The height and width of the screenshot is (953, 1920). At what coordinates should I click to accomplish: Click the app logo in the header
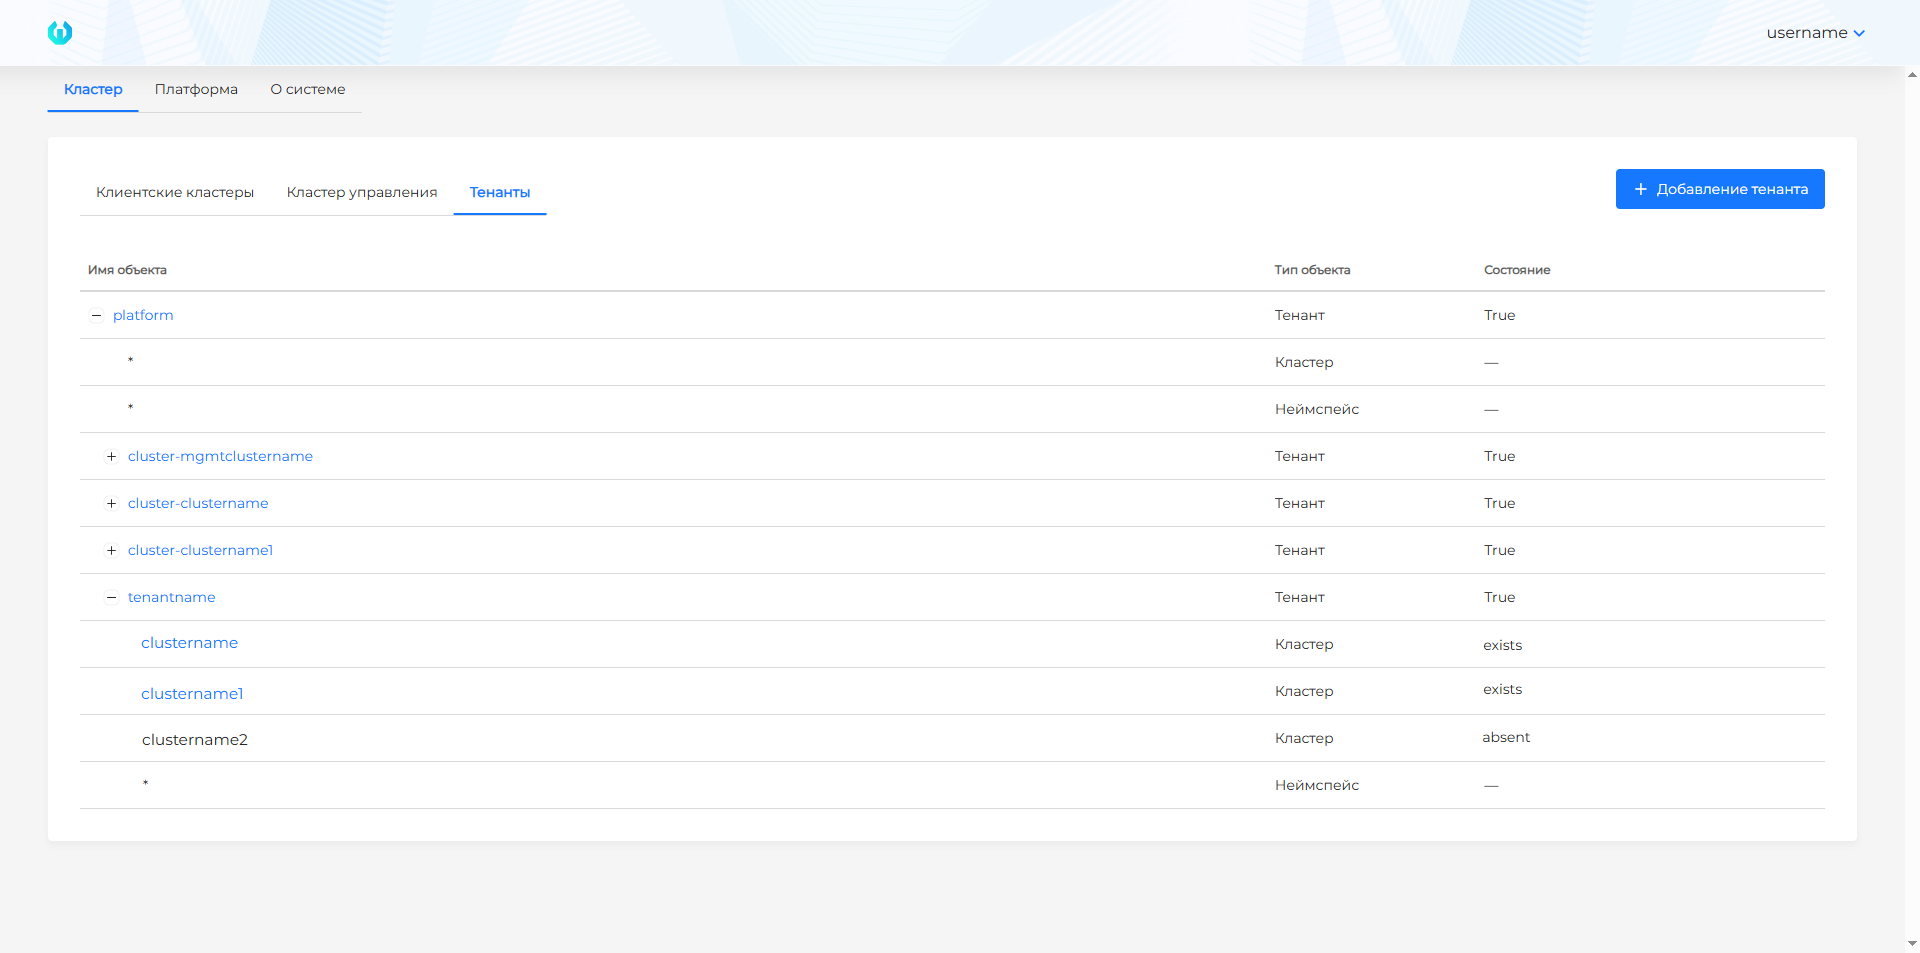pos(60,33)
